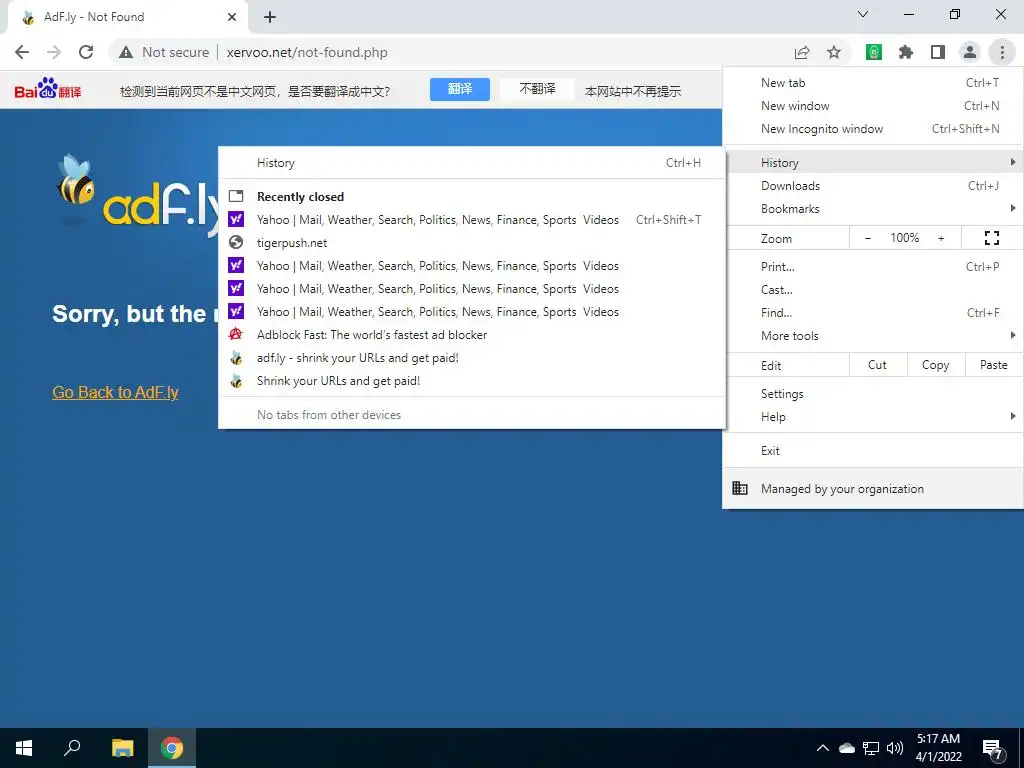Open Windows Start menu
Image resolution: width=1024 pixels, height=768 pixels.
click(24, 748)
